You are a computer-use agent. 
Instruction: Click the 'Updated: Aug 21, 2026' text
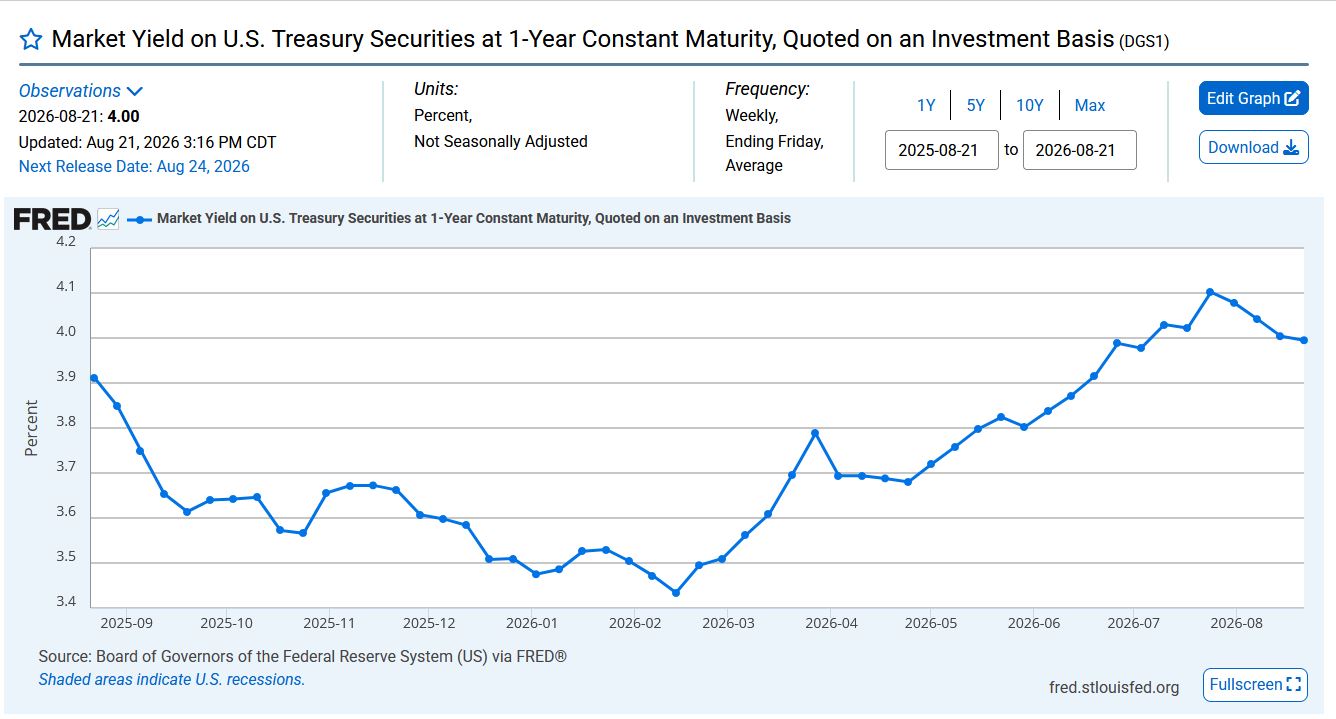tap(148, 142)
